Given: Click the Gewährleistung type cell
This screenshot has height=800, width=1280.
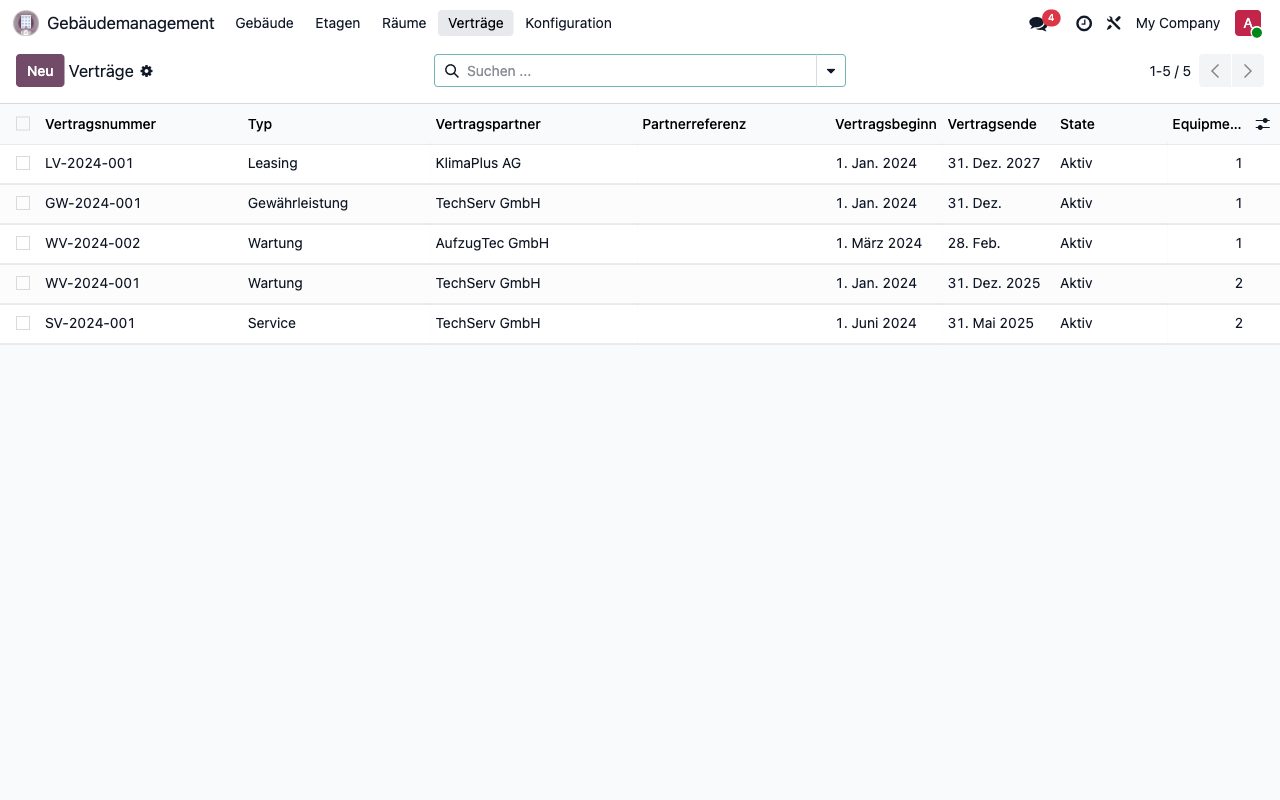Looking at the screenshot, I should pyautogui.click(x=298, y=203).
